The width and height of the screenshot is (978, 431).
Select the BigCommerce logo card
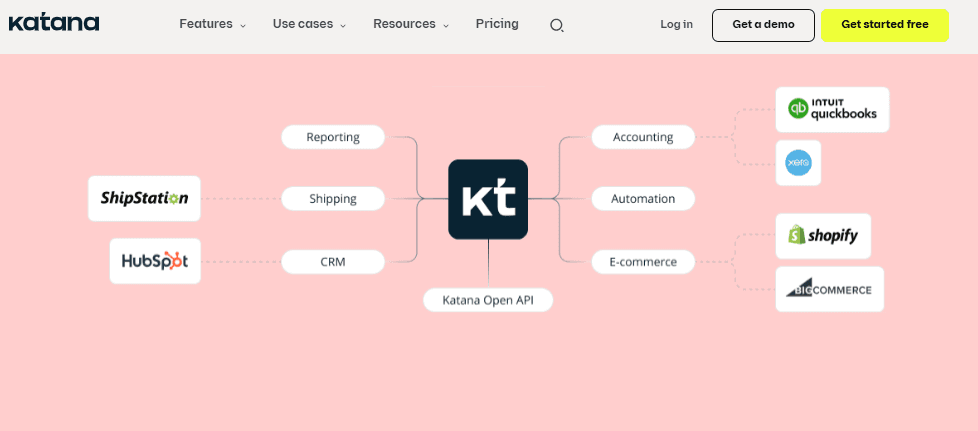pos(829,289)
